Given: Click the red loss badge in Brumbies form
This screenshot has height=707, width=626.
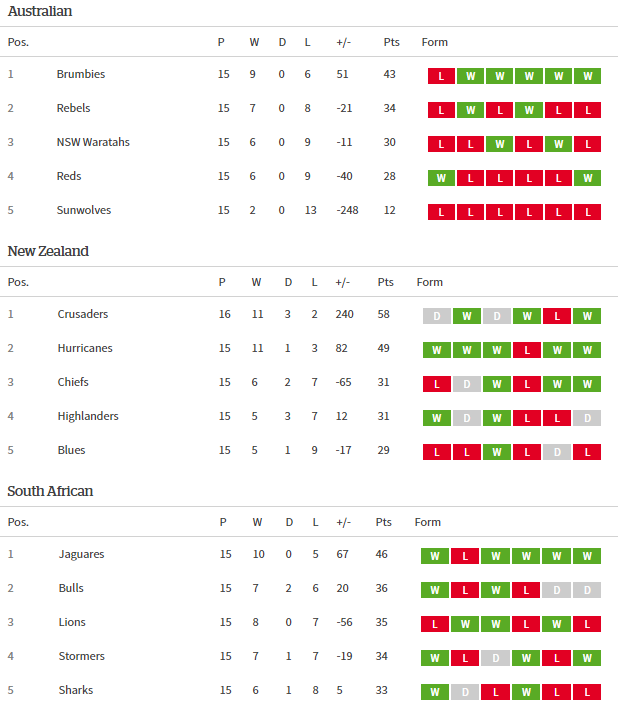Looking at the screenshot, I should [x=441, y=76].
